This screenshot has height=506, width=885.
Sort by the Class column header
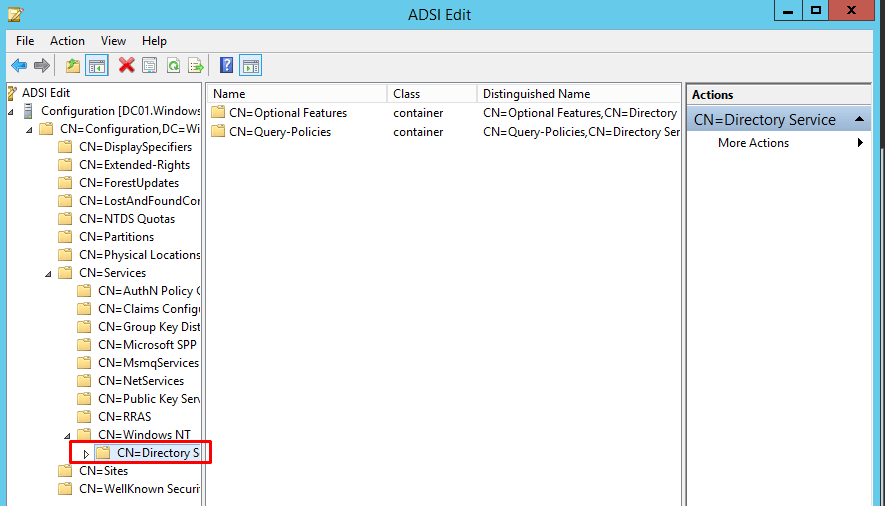point(432,94)
